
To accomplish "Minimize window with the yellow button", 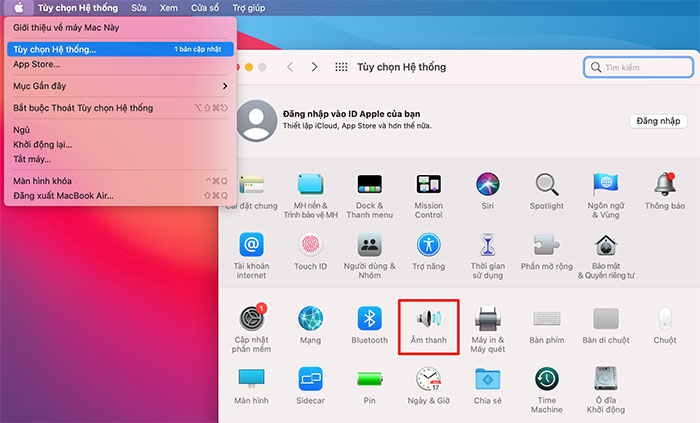I will tap(249, 67).
